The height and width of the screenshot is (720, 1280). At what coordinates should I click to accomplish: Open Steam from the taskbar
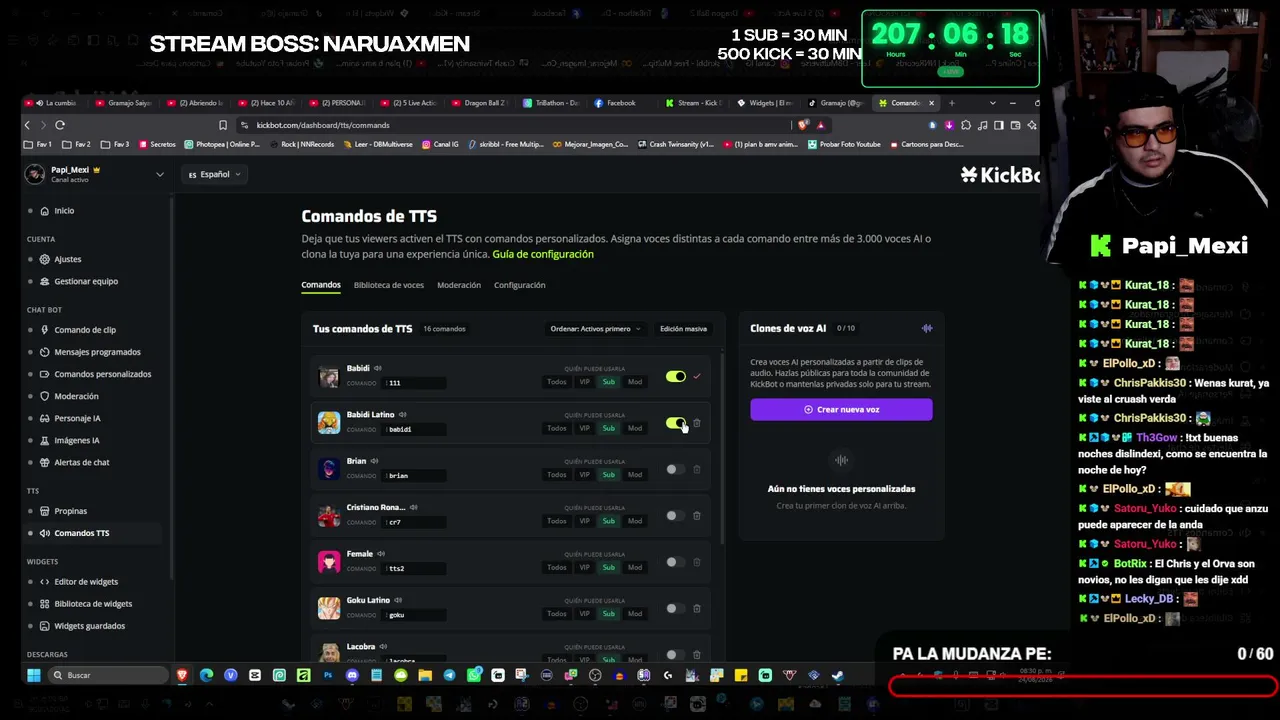[x=838, y=675]
